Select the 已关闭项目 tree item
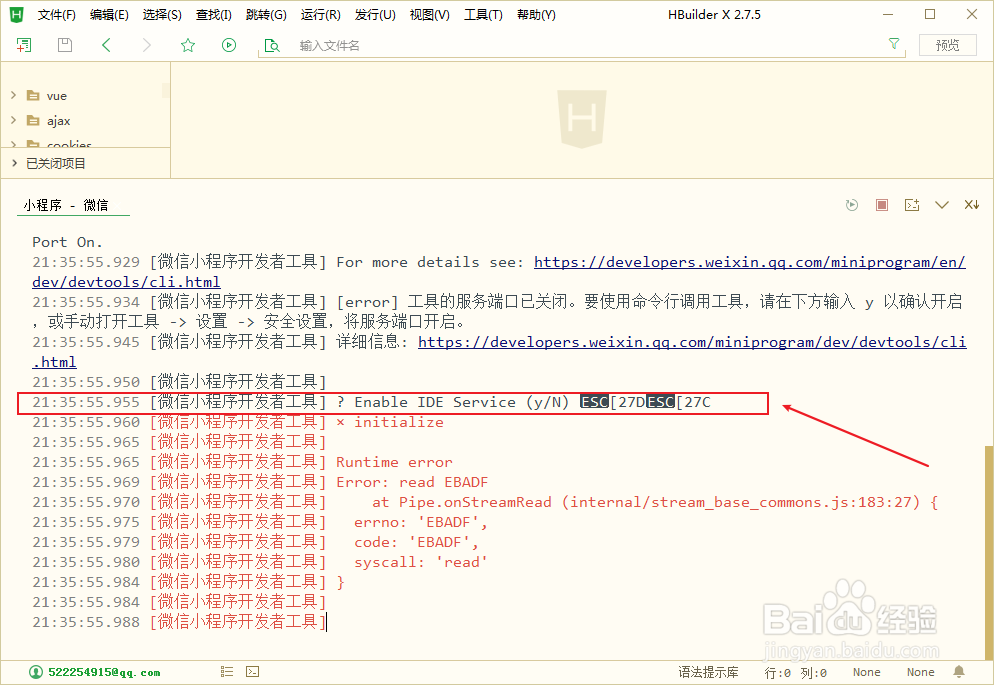Viewport: 994px width, 685px height. tap(86, 163)
